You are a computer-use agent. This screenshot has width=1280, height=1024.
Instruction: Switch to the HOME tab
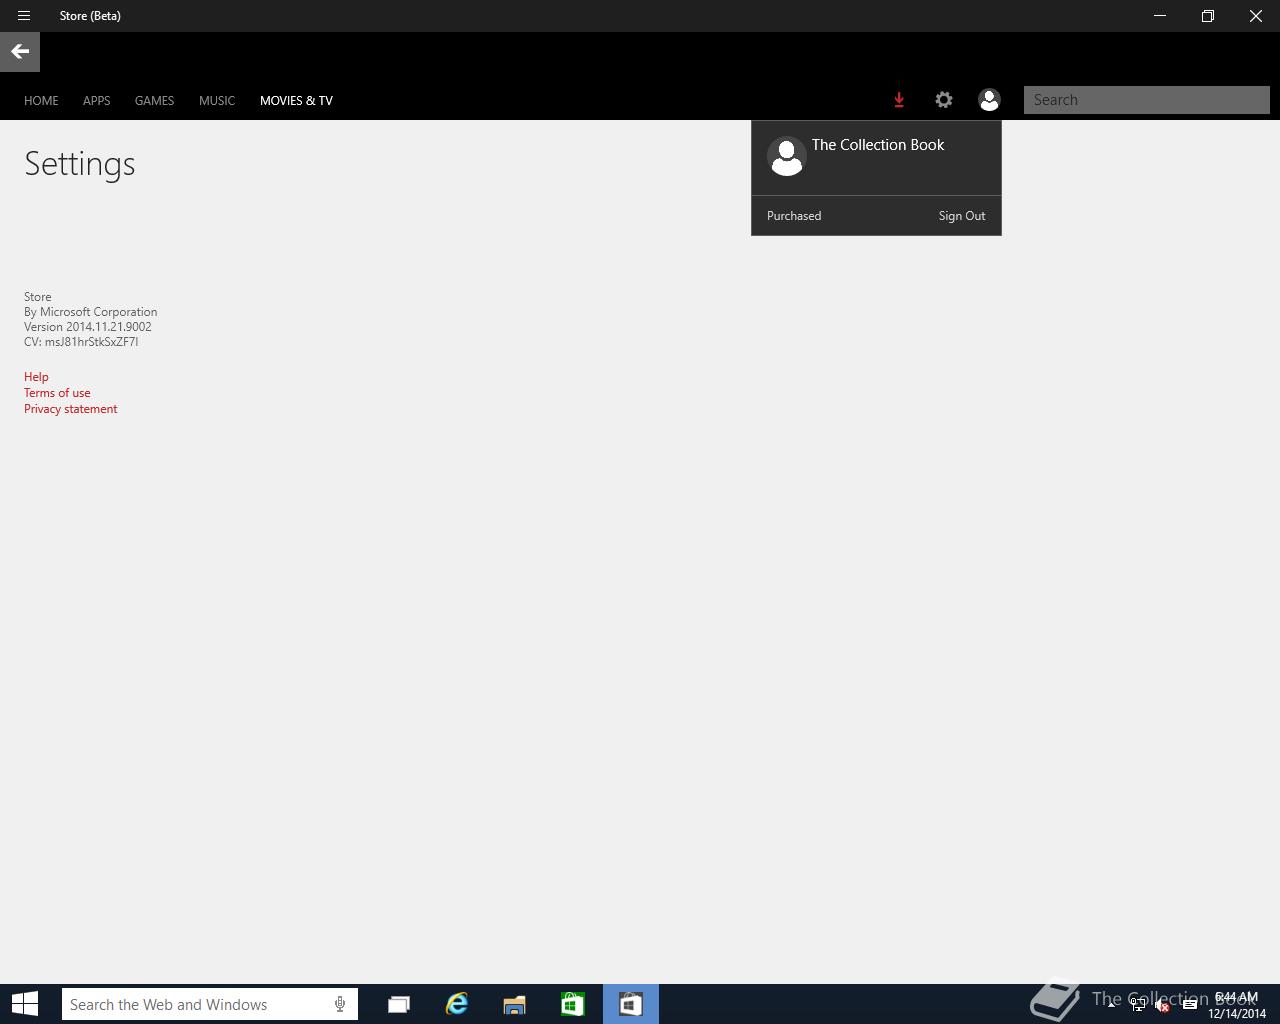[41, 101]
